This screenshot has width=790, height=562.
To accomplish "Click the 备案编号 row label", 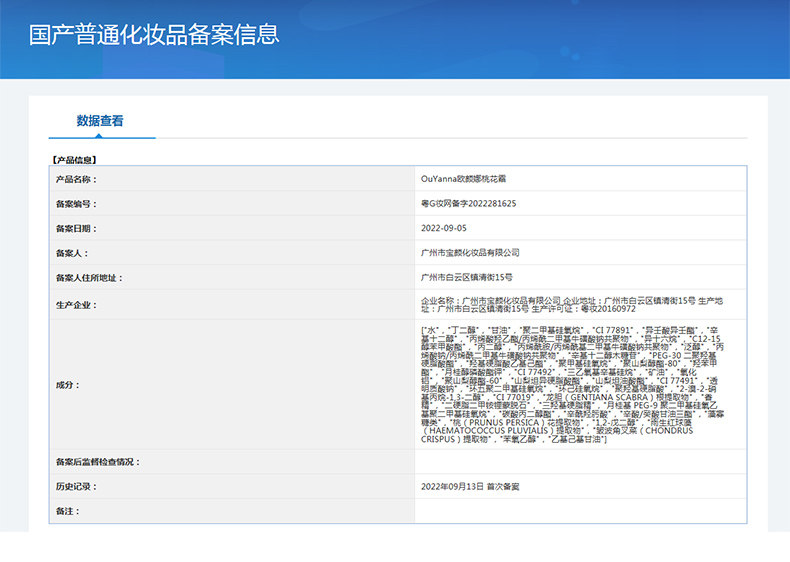I will (x=77, y=203).
